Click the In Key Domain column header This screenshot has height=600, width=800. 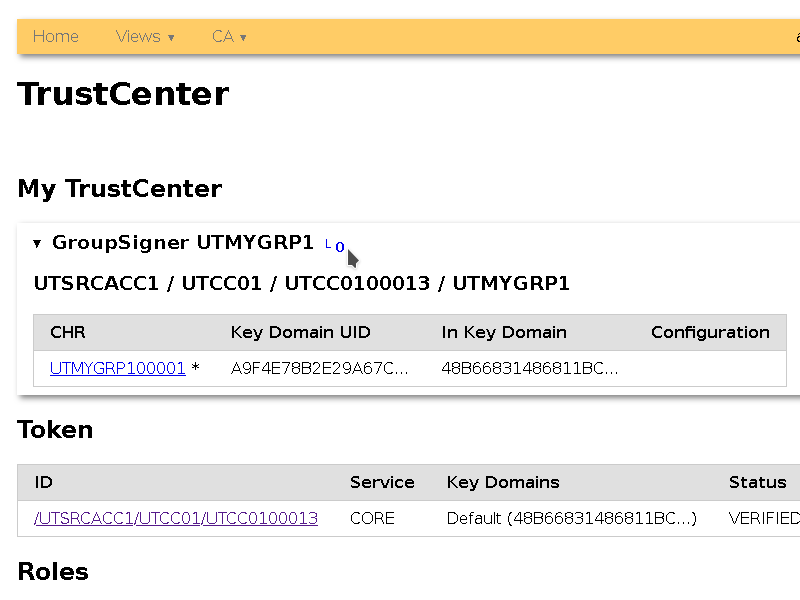coord(504,332)
